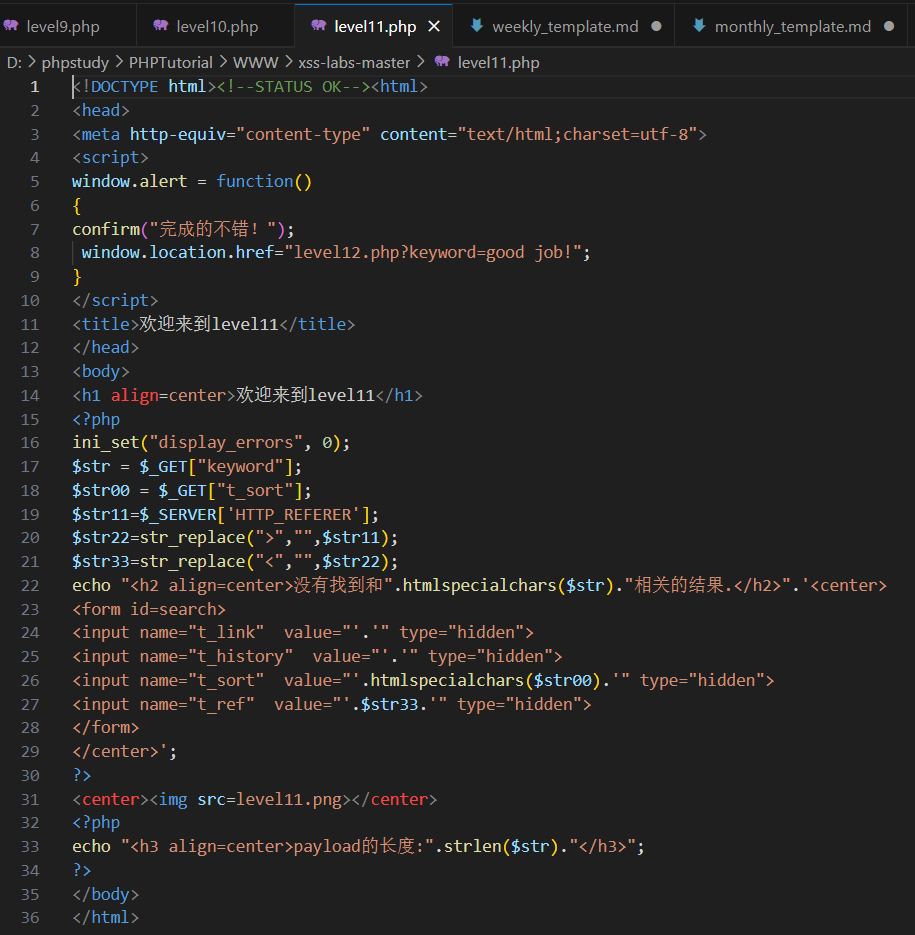The height and width of the screenshot is (935, 915).
Task: Expand the chevron after xss-labs-master in breadcrumb
Action: pyautogui.click(x=421, y=62)
